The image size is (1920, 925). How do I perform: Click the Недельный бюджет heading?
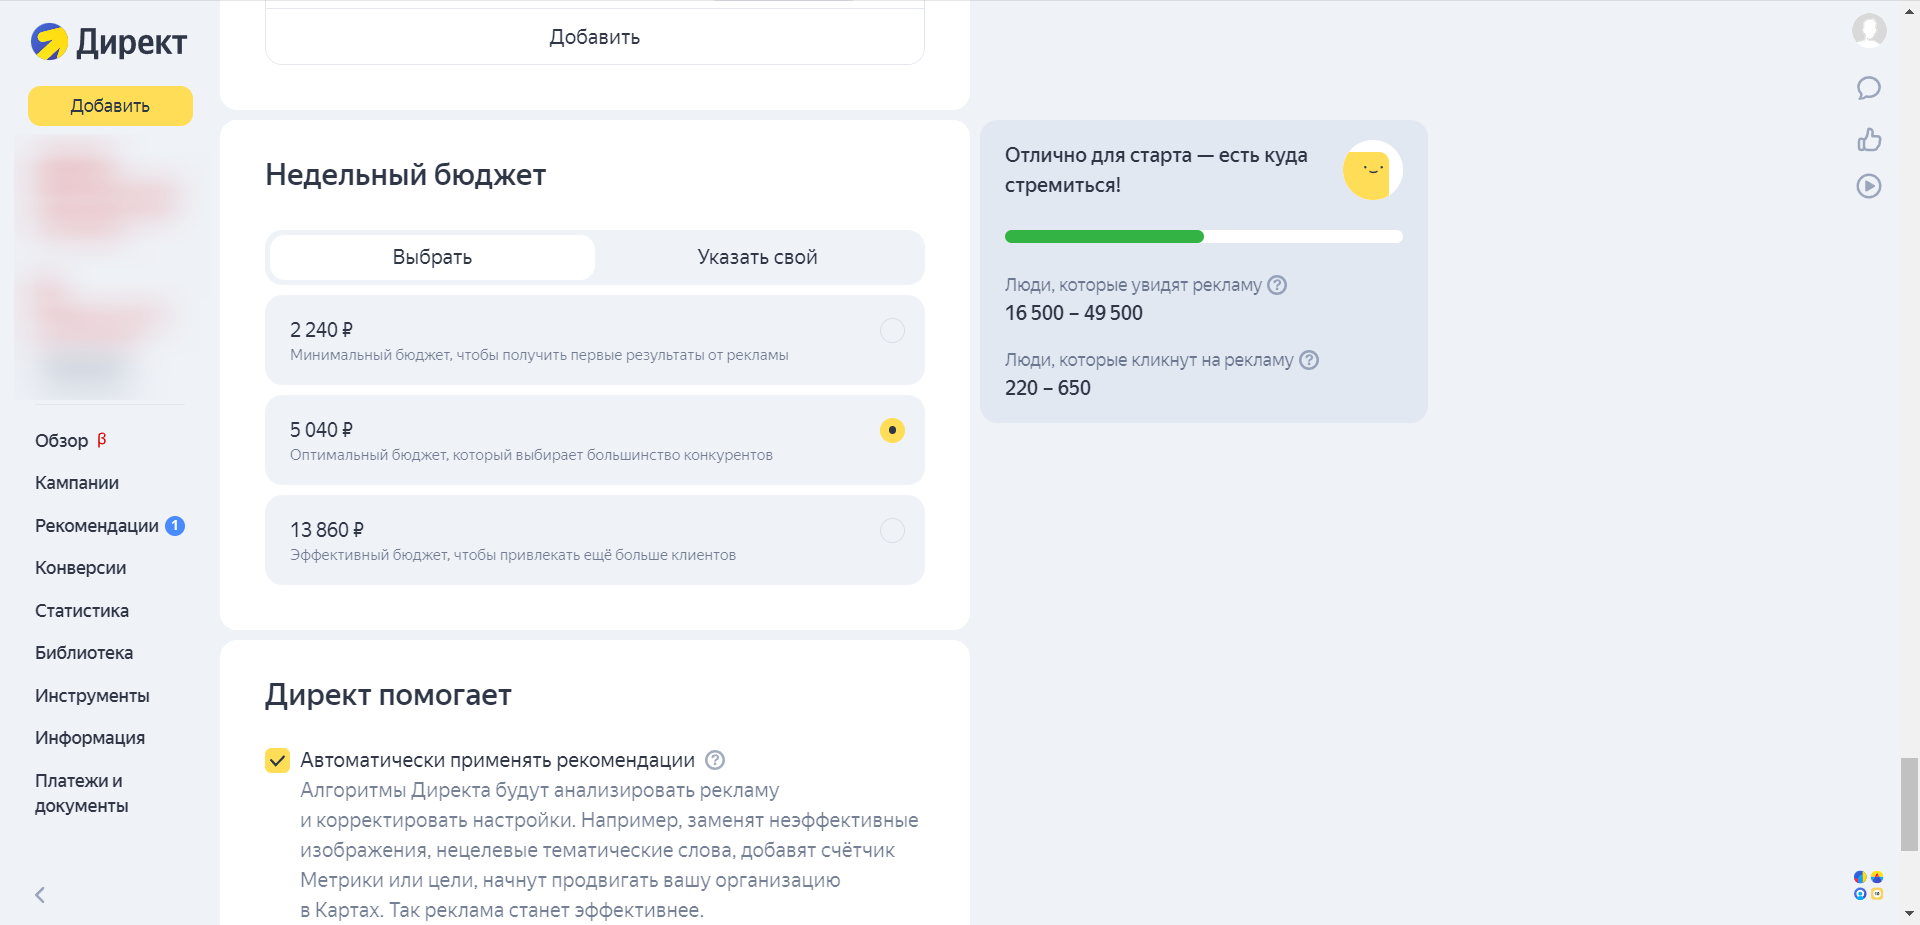click(405, 175)
